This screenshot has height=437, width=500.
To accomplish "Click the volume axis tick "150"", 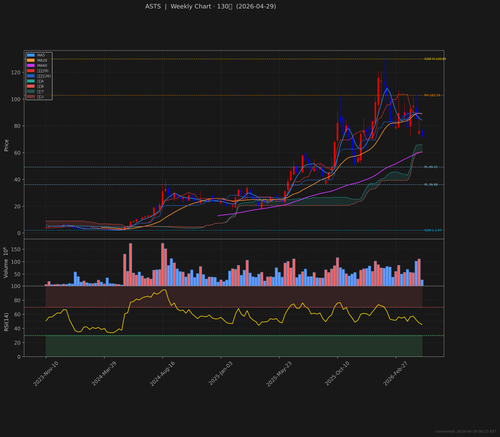I will 16,250.
